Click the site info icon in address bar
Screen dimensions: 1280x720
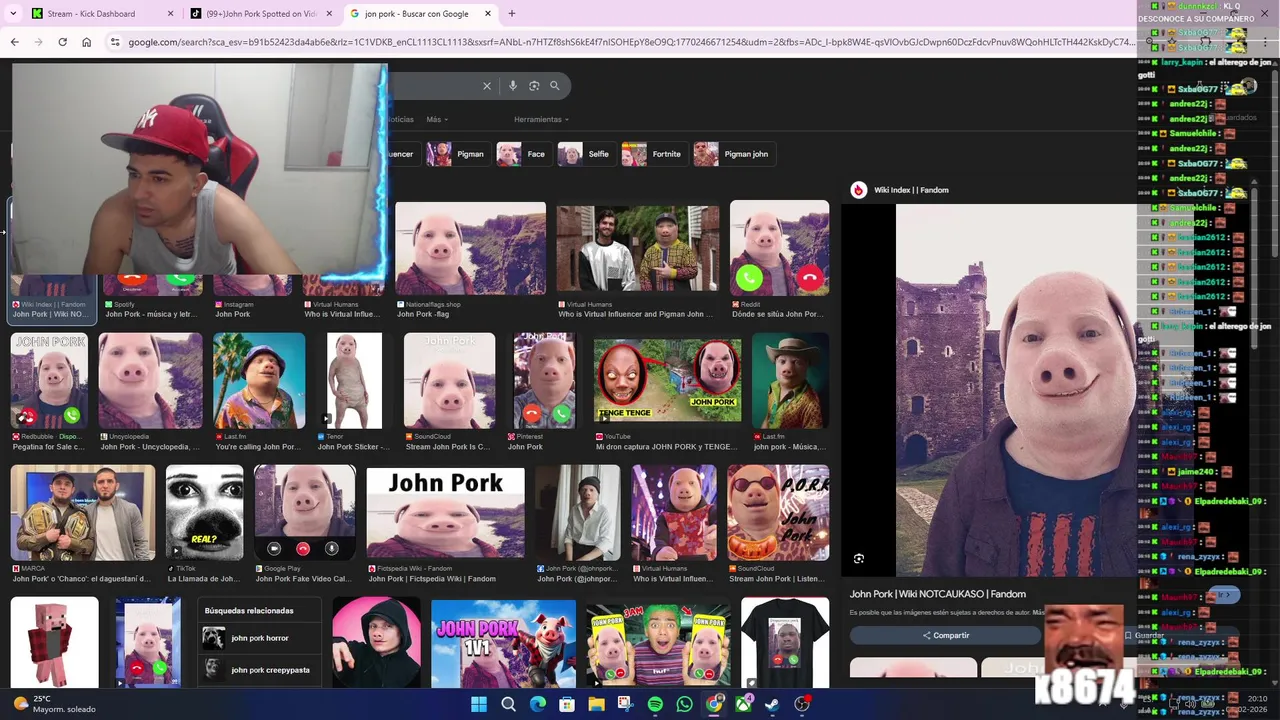click(115, 42)
